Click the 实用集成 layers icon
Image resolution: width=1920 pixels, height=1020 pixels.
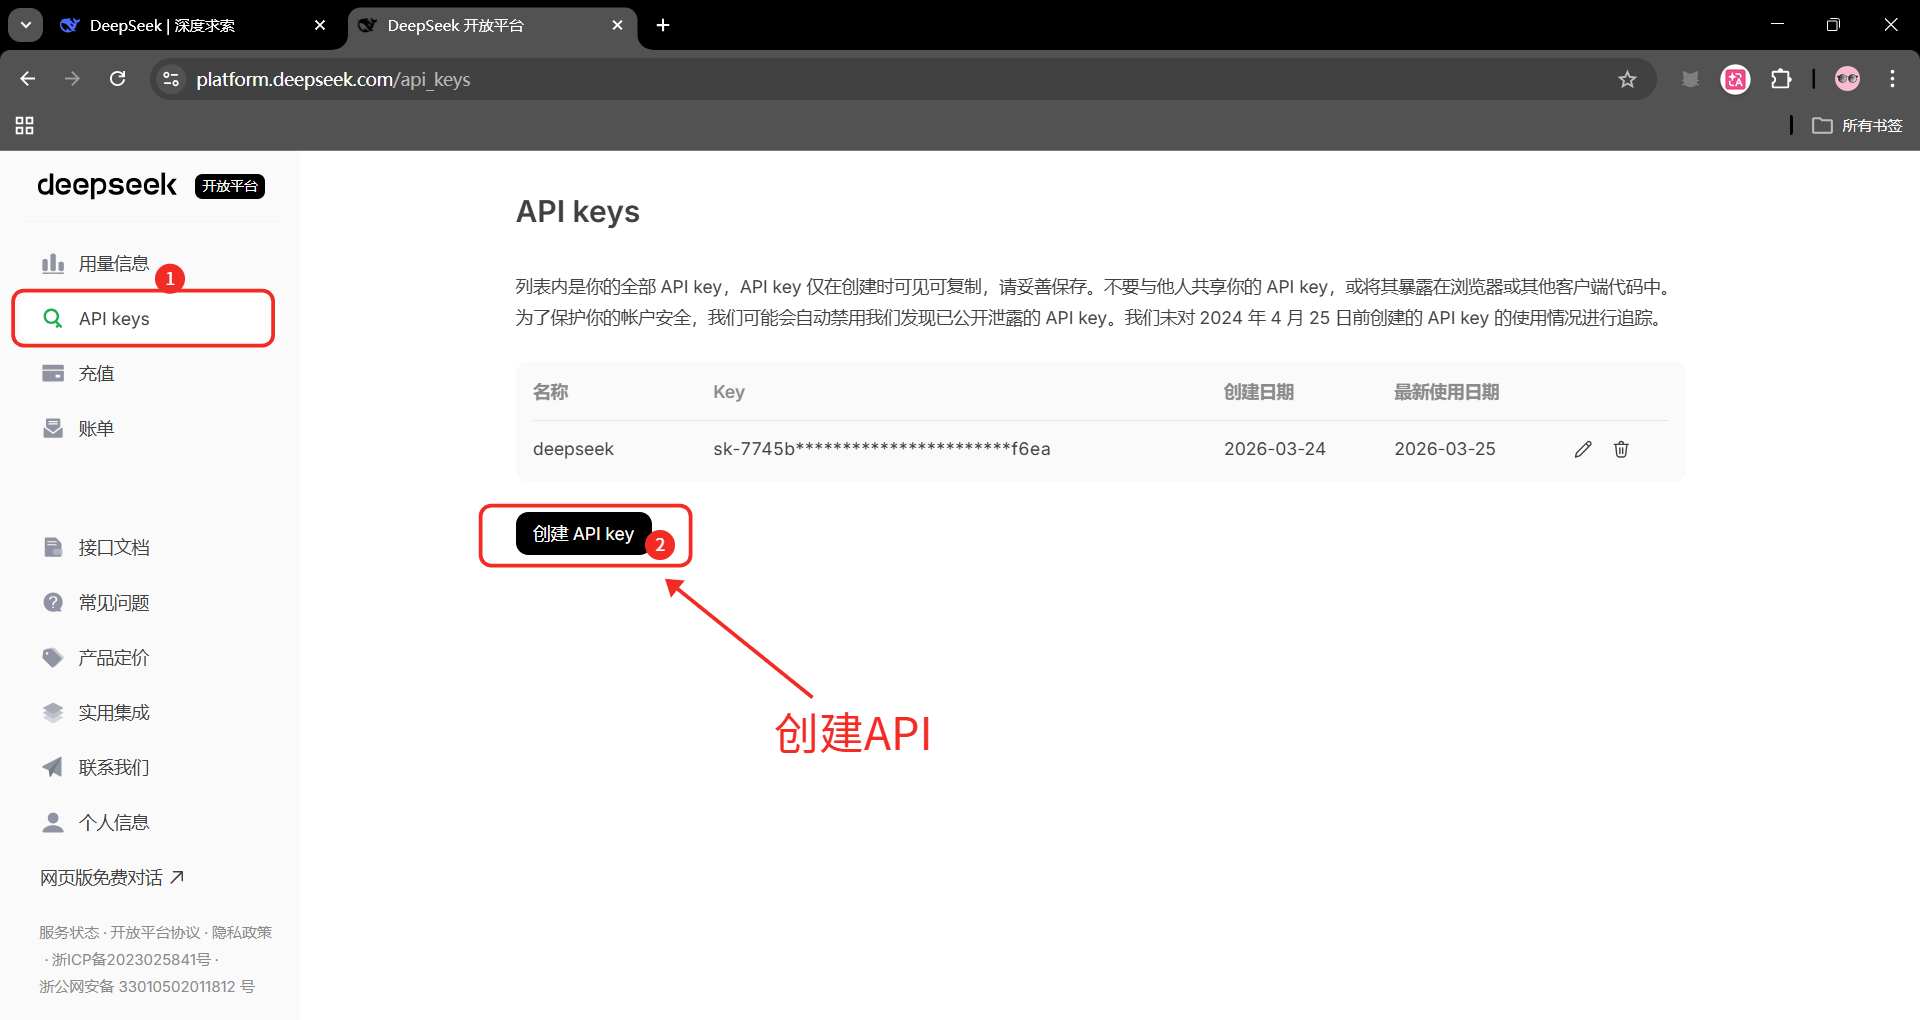tap(53, 713)
